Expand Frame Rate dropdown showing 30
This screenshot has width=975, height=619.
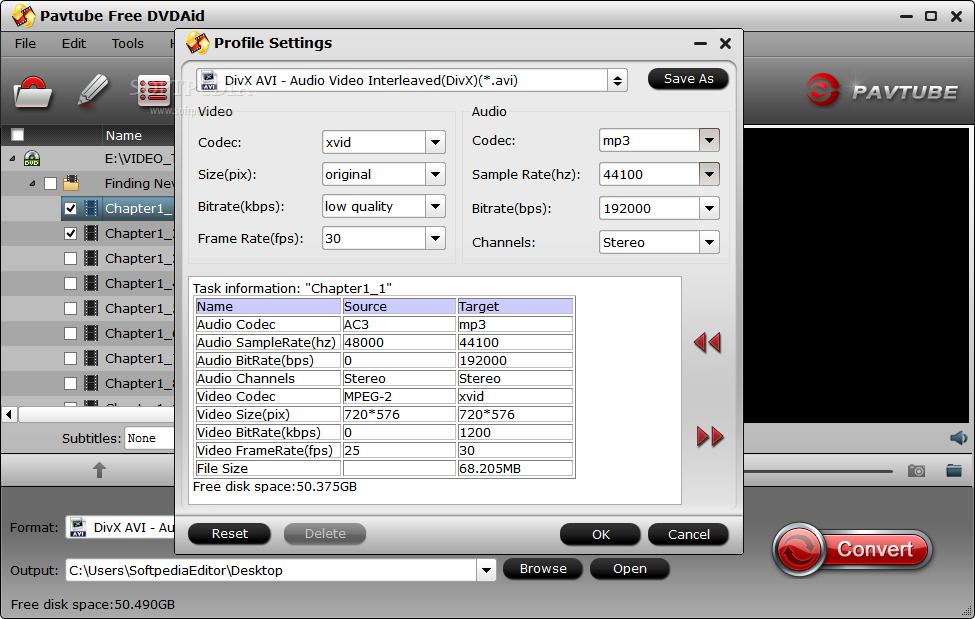coord(435,238)
